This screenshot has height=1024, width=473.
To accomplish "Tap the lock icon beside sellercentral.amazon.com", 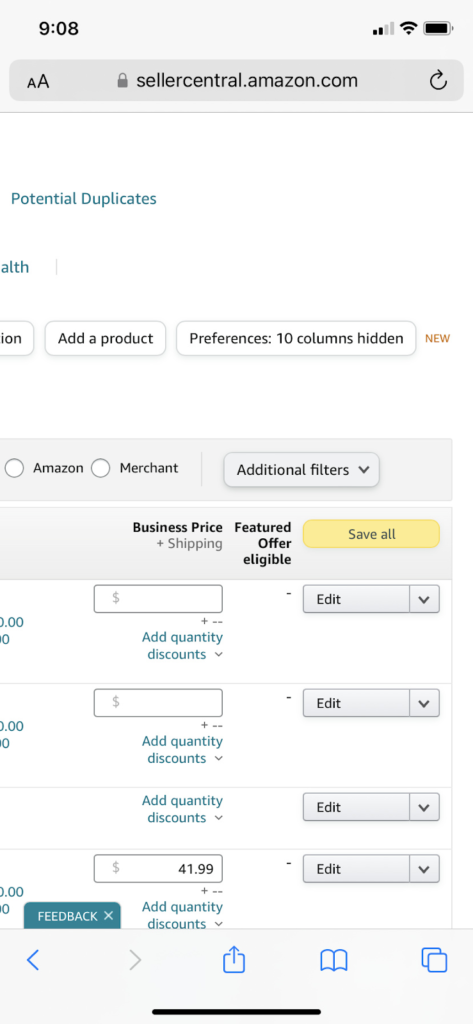I will point(122,80).
